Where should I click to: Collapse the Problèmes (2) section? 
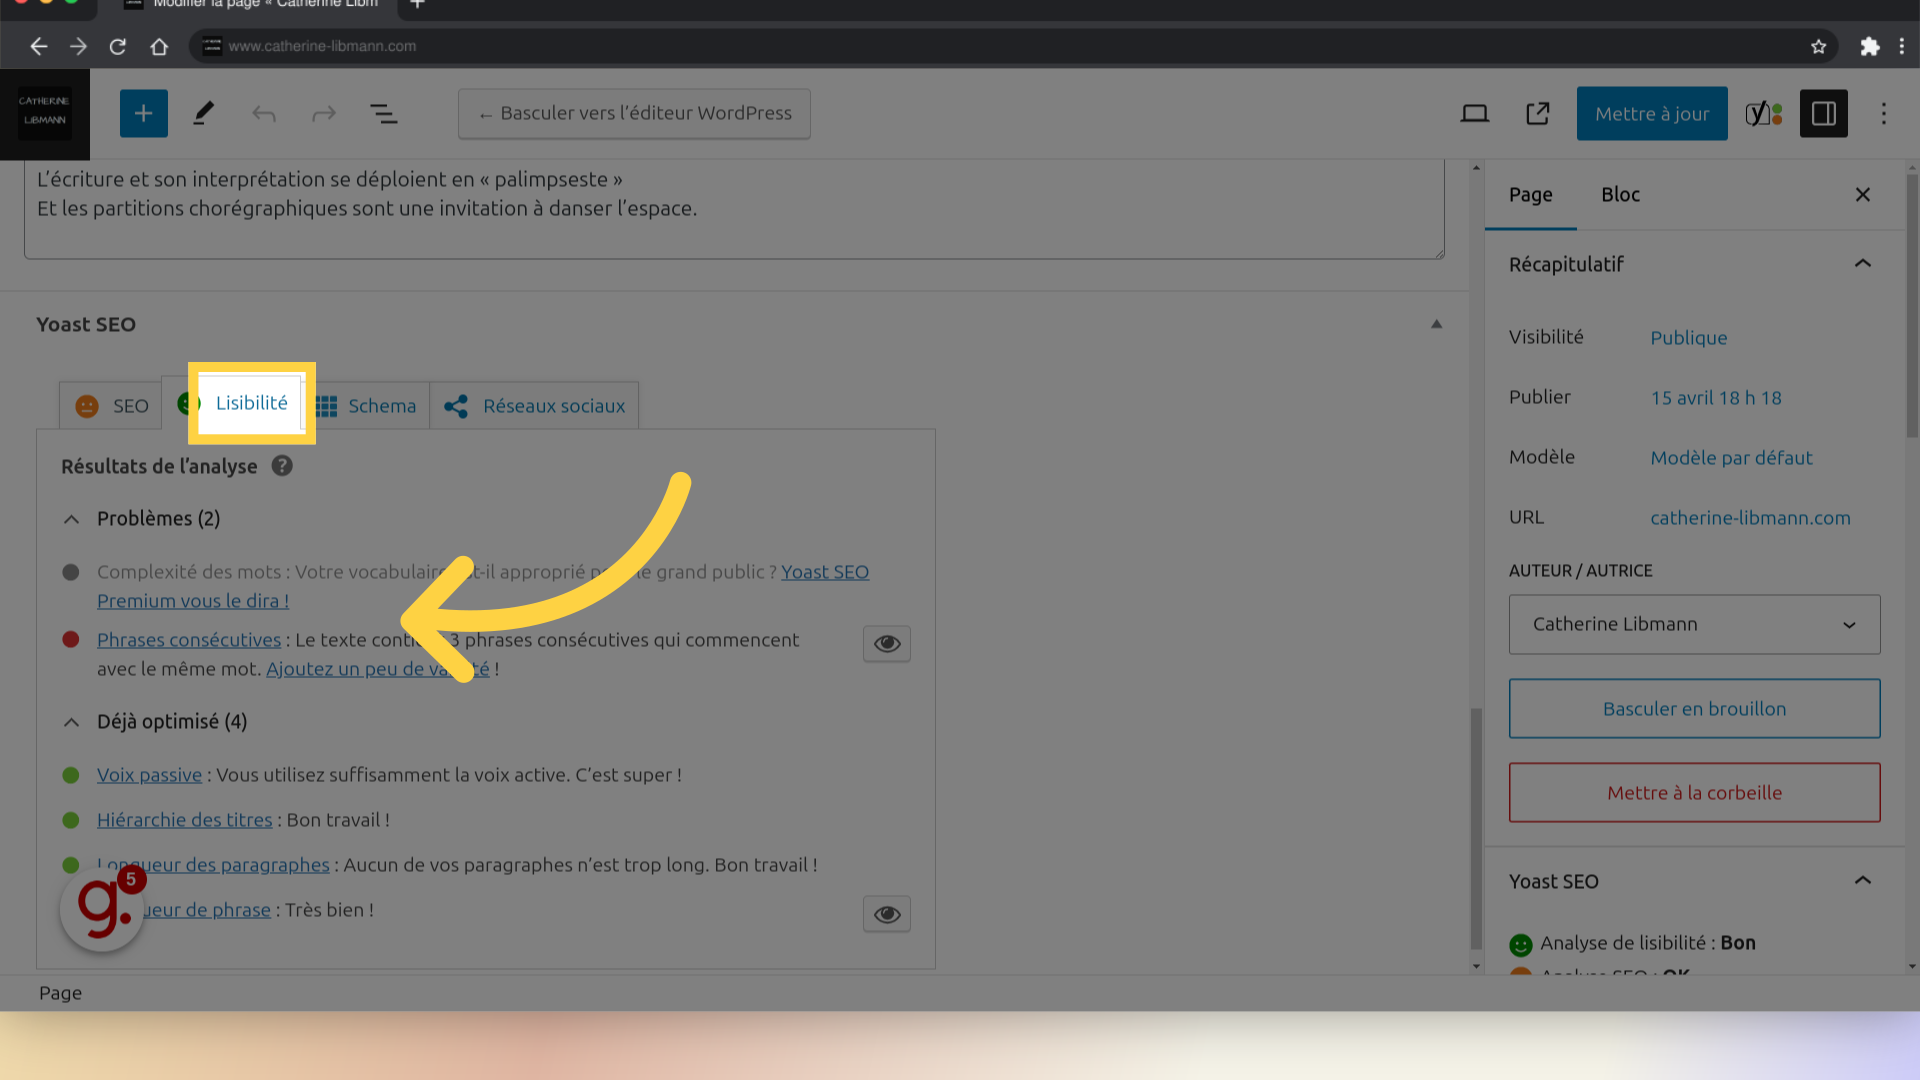click(71, 519)
